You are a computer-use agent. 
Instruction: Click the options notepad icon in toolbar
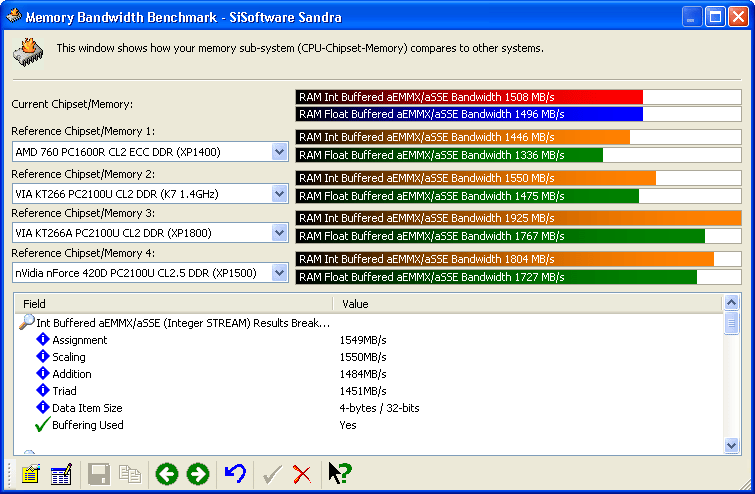[31, 474]
